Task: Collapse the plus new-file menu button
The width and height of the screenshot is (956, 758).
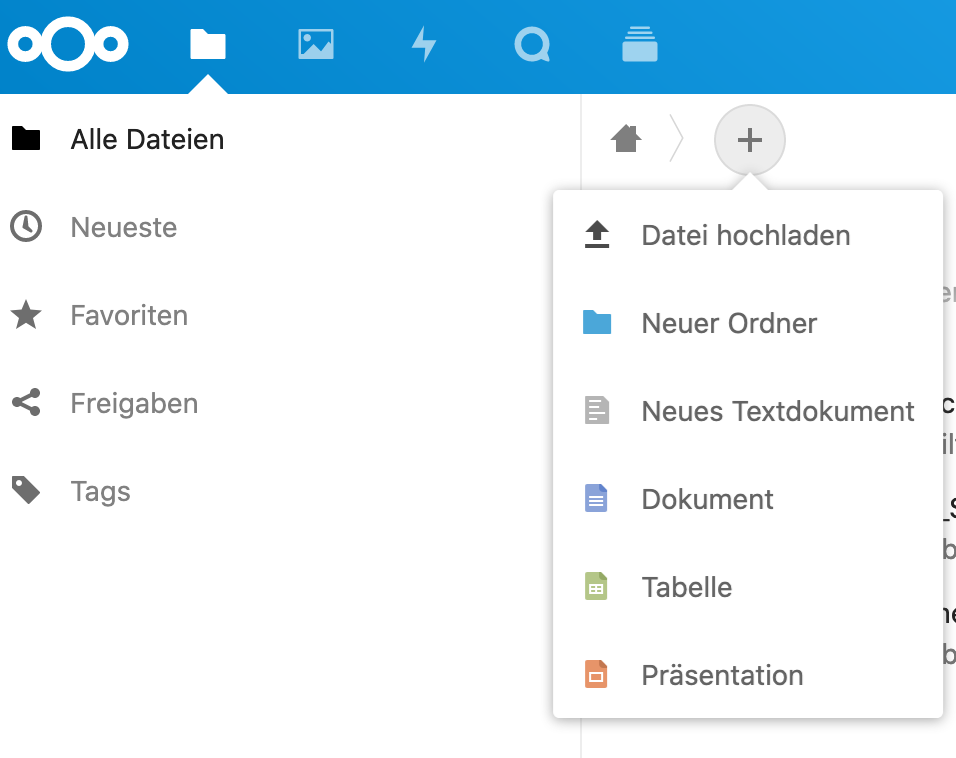Action: coord(749,140)
